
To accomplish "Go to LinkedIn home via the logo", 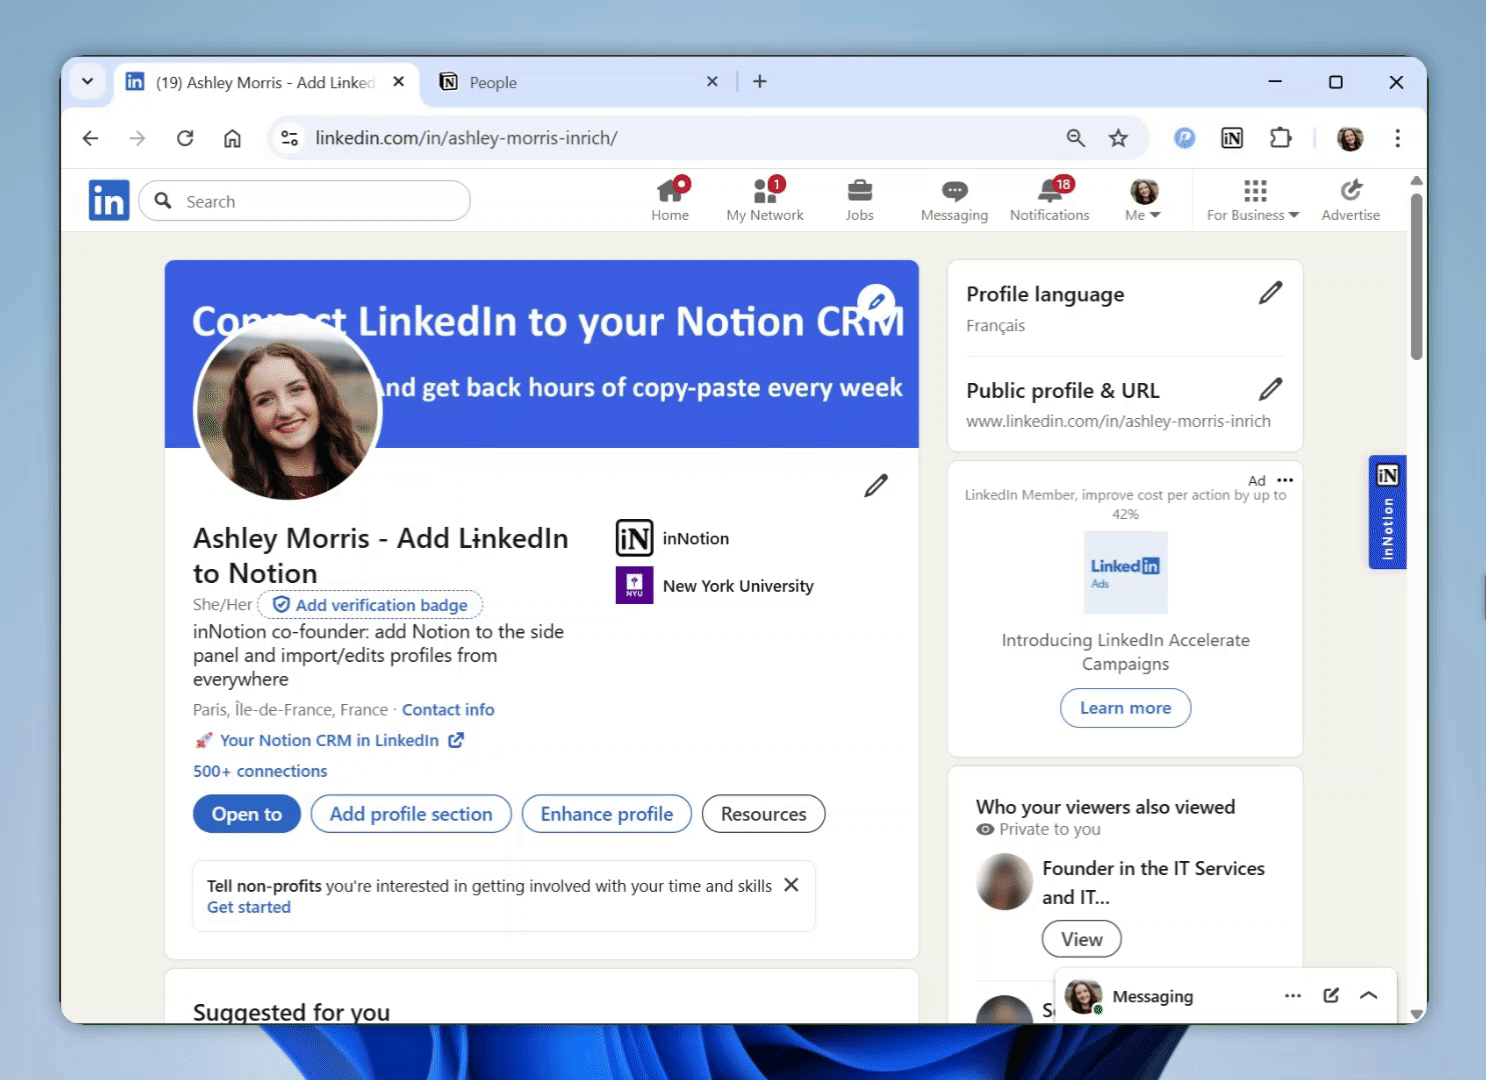I will 109,201.
